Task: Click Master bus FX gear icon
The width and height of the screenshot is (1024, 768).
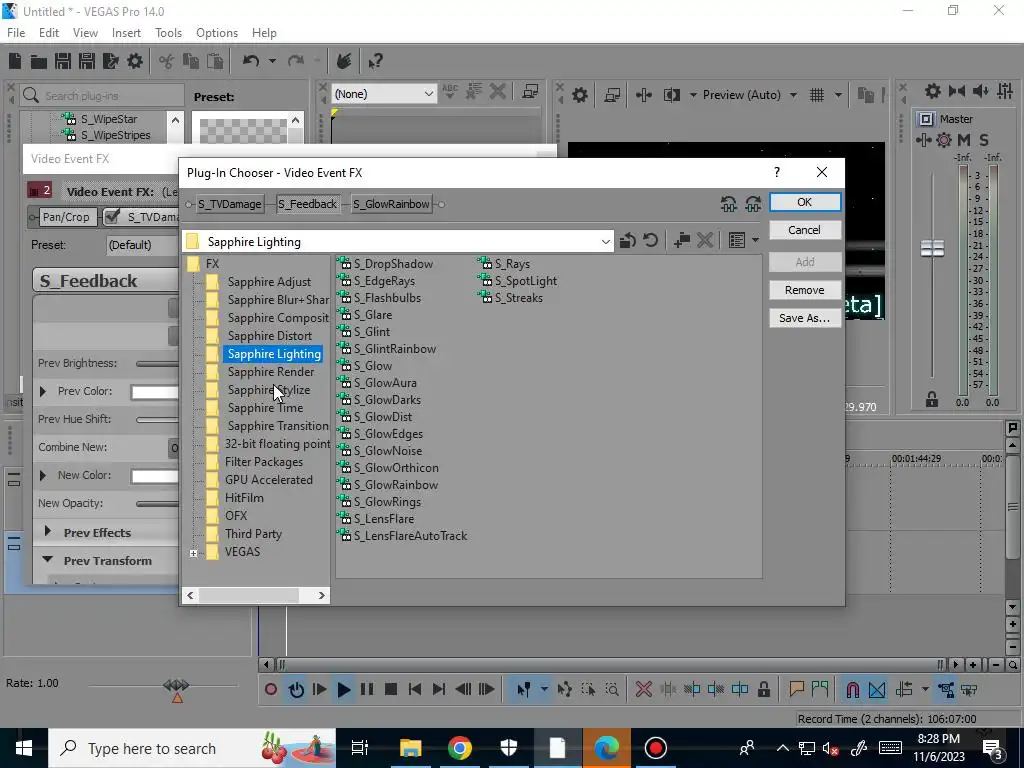Action: pyautogui.click(x=944, y=140)
